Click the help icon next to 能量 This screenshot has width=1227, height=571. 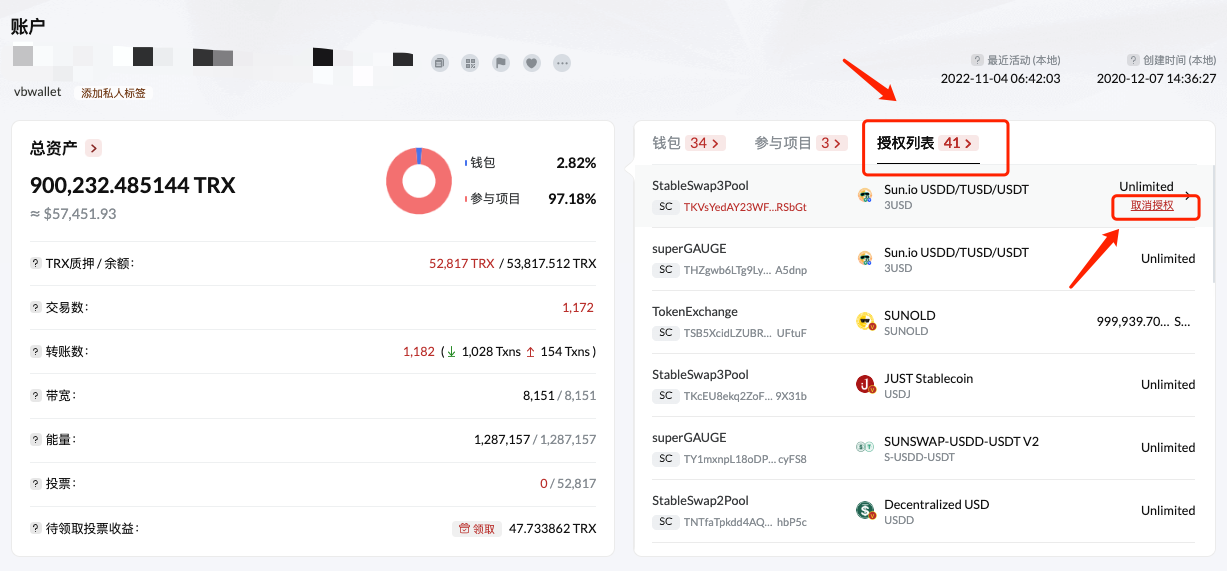pyautogui.click(x=36, y=440)
